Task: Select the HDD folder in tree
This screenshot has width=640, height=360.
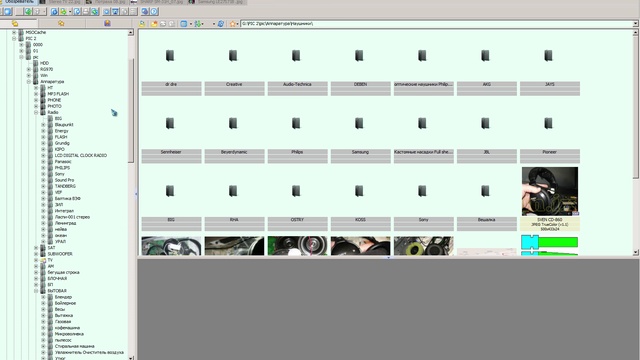Action: [44, 63]
